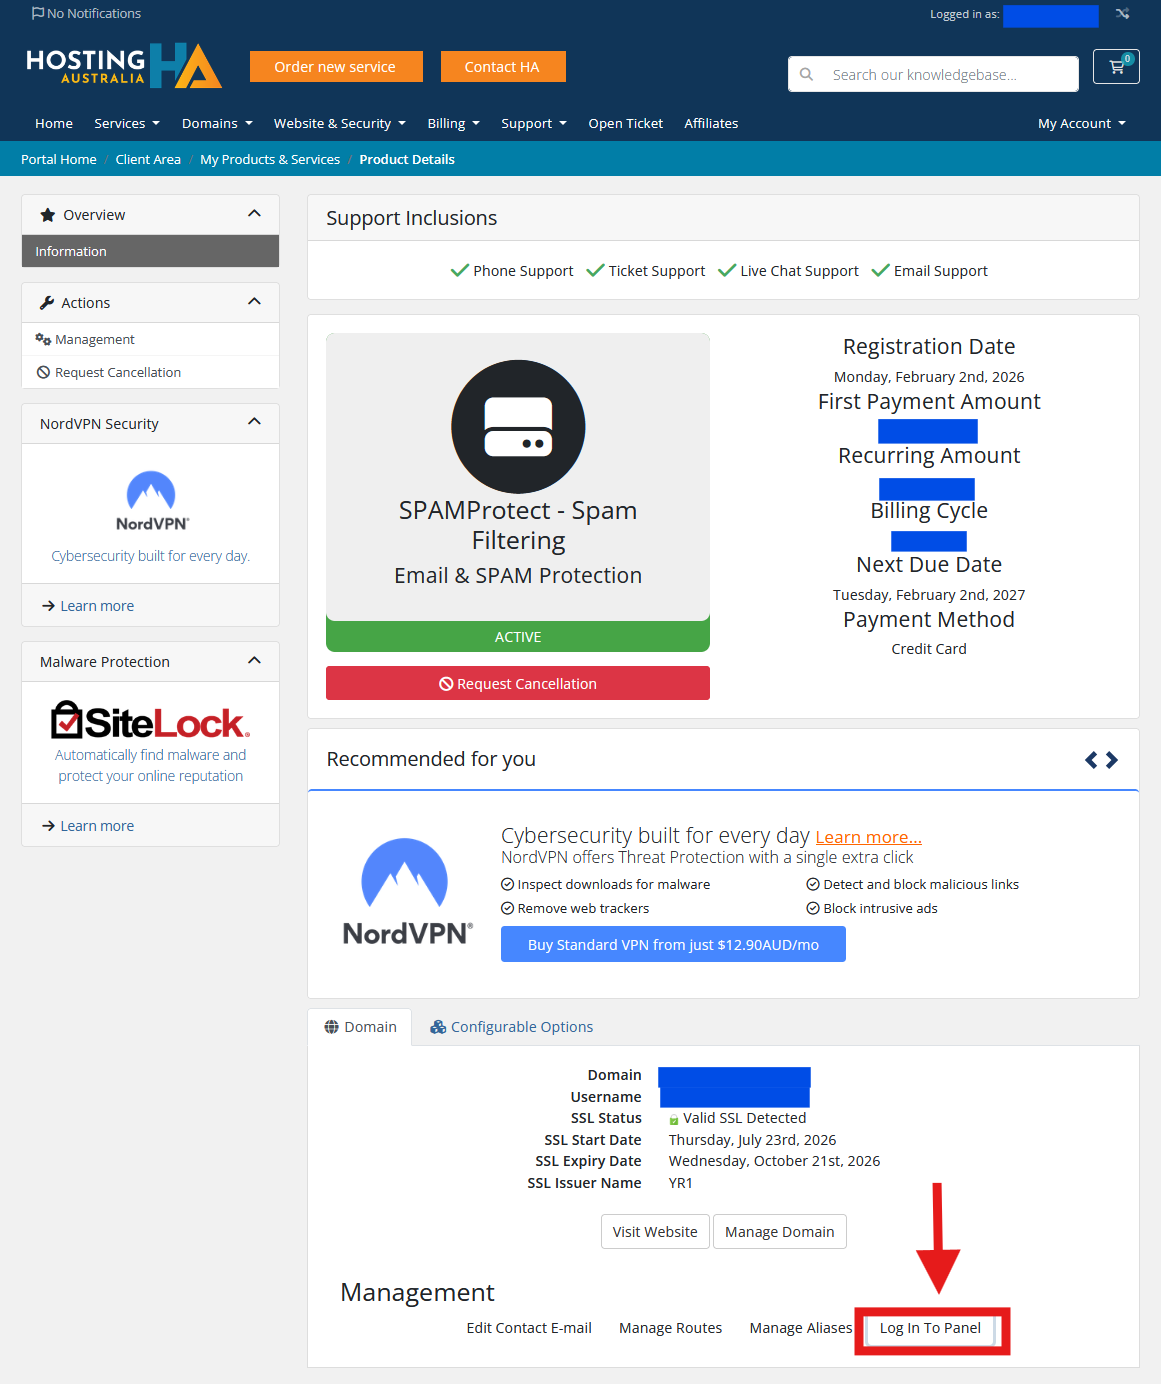The height and width of the screenshot is (1384, 1161).
Task: Click the red Request Cancellation button
Action: 518,683
